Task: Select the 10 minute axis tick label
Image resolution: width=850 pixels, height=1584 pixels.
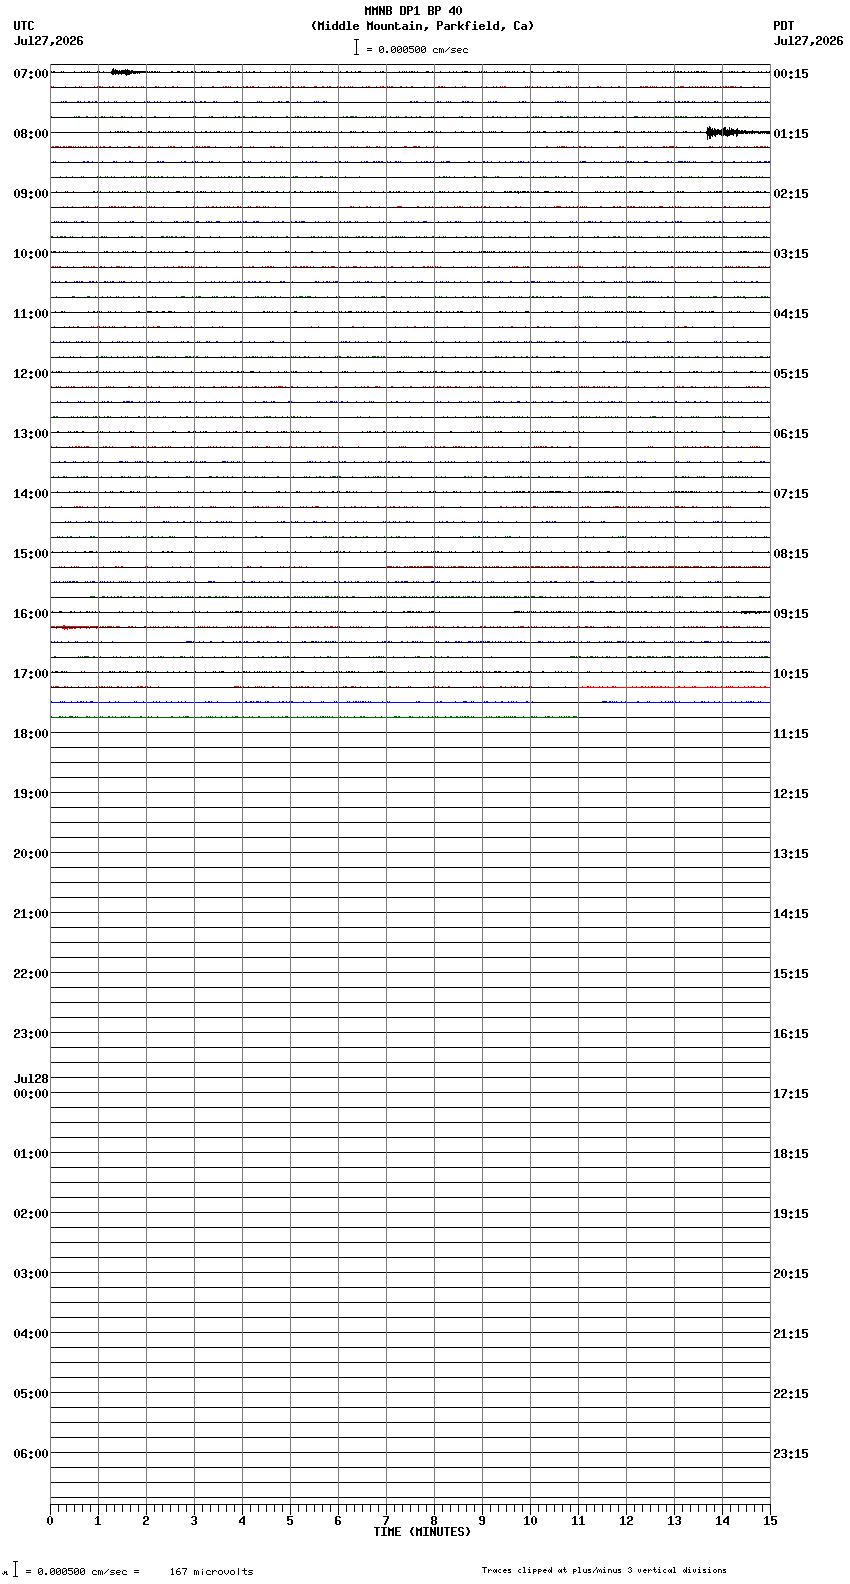Action: (530, 1521)
